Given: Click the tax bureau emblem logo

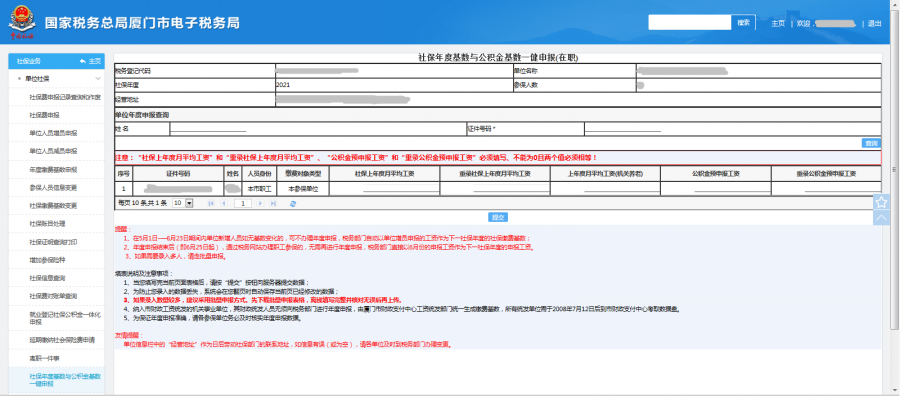Looking at the screenshot, I should click(21, 22).
